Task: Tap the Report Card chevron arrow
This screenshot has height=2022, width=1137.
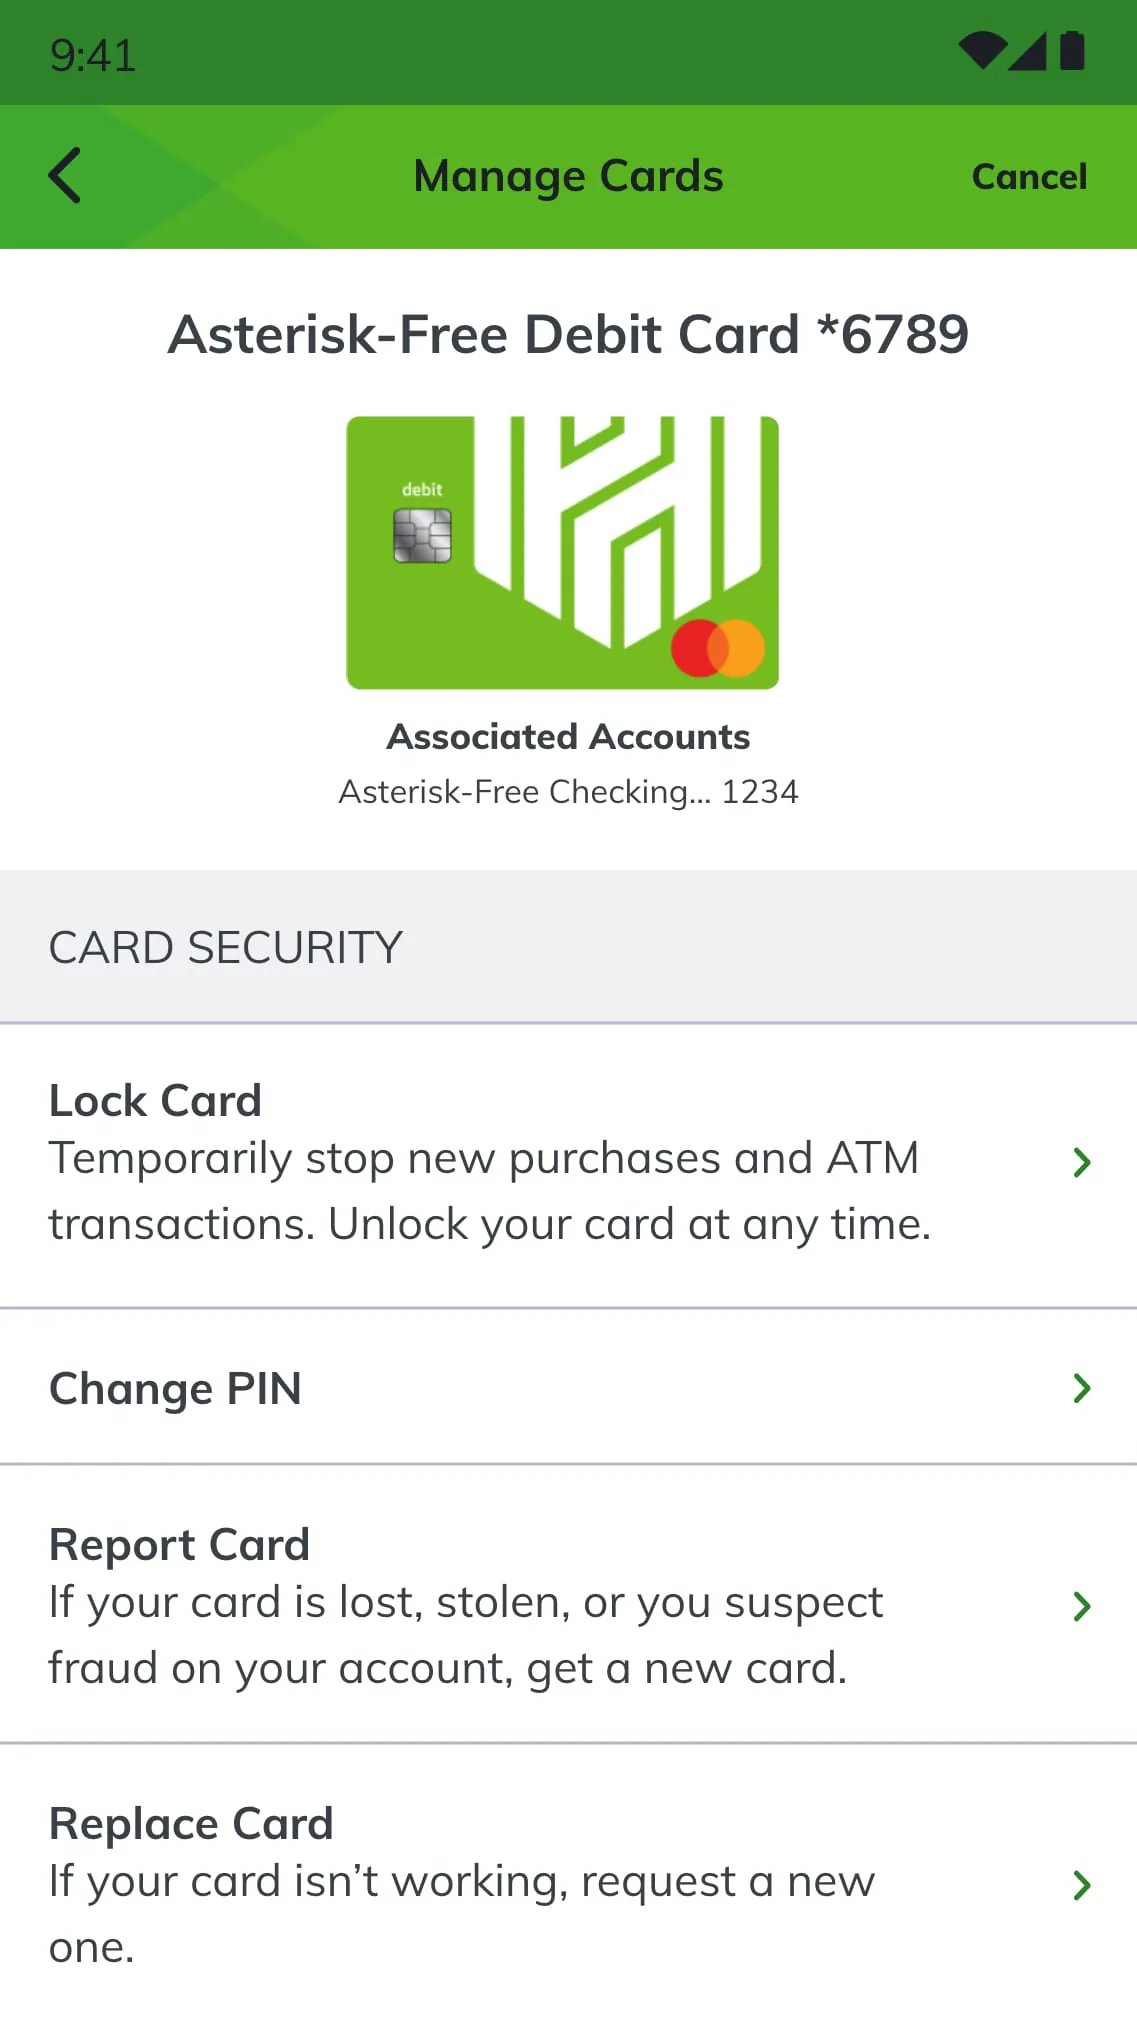Action: tap(1081, 1606)
